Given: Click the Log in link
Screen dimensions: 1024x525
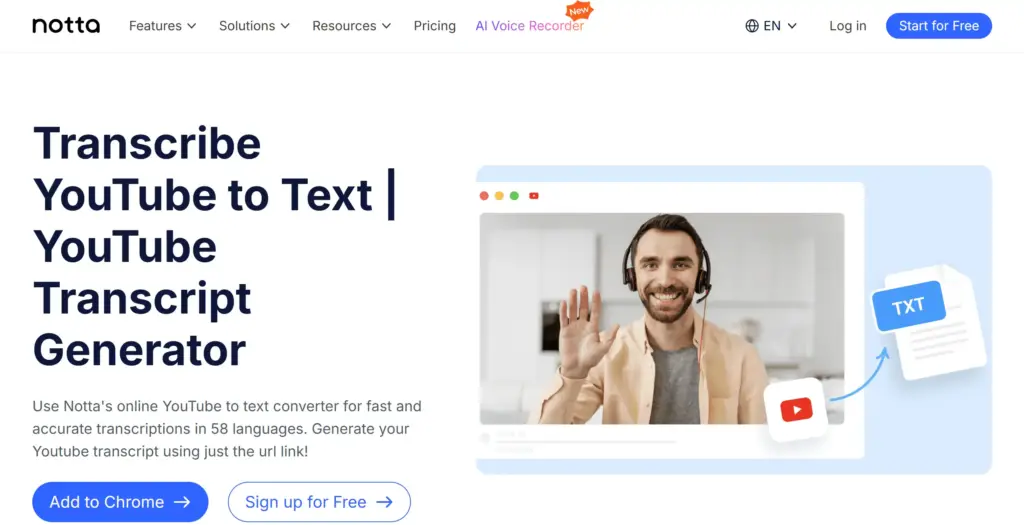Looking at the screenshot, I should pyautogui.click(x=848, y=25).
